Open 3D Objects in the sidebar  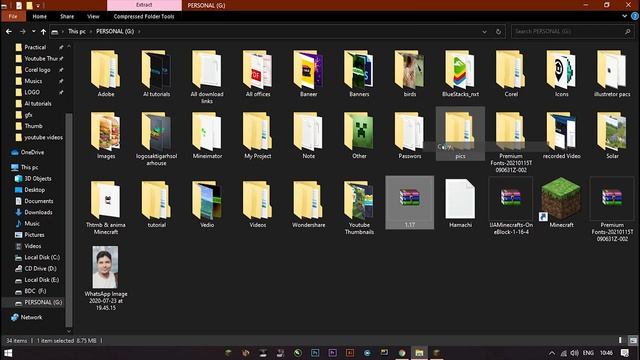(x=38, y=179)
